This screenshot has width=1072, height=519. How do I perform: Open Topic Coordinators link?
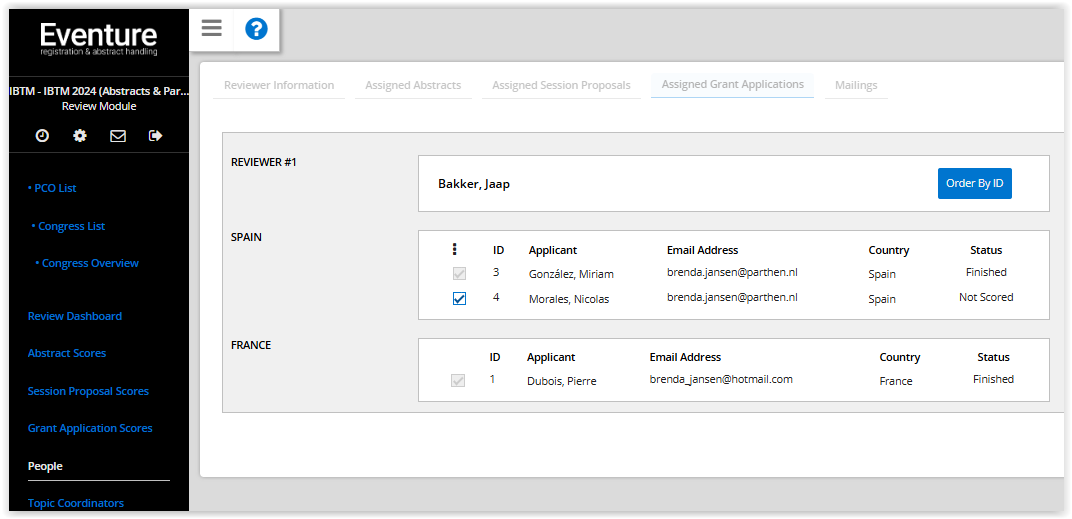click(x=76, y=503)
